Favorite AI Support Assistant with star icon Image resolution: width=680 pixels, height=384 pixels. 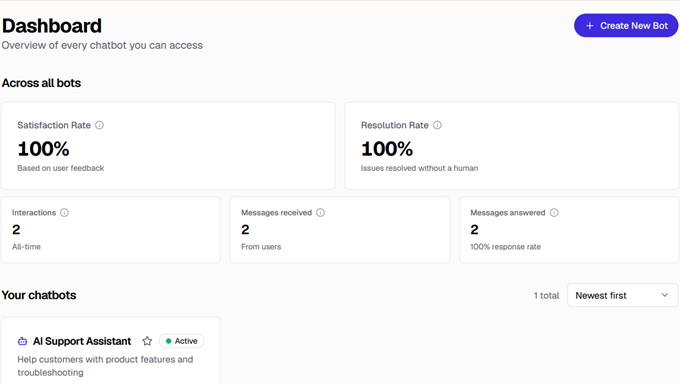[x=147, y=341]
